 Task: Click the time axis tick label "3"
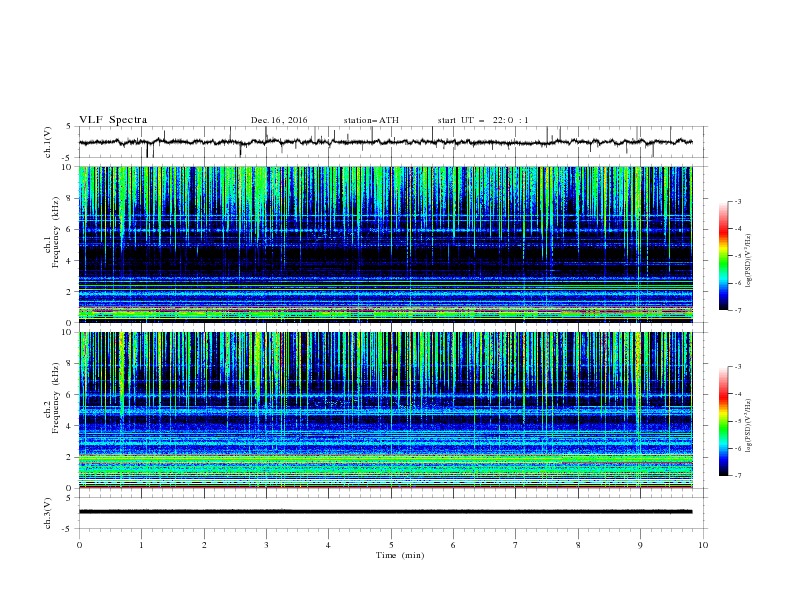click(x=266, y=545)
